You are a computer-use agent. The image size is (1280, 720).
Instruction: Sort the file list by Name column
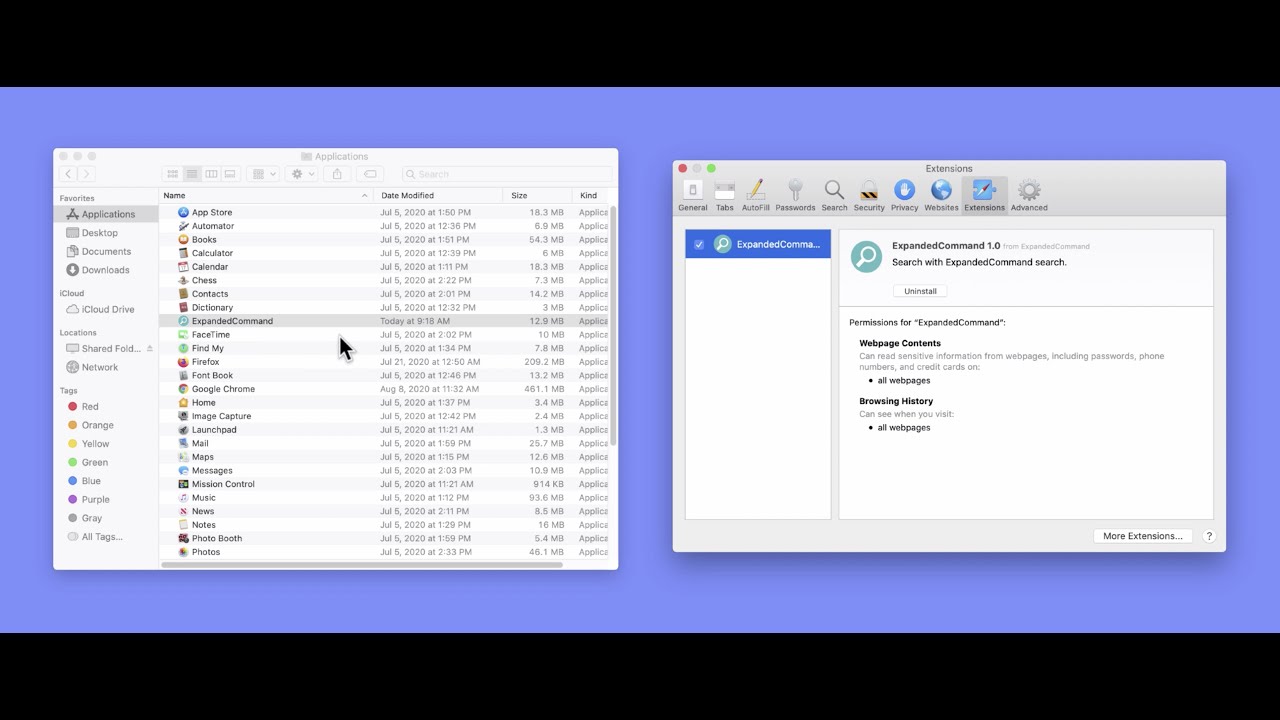coord(266,196)
